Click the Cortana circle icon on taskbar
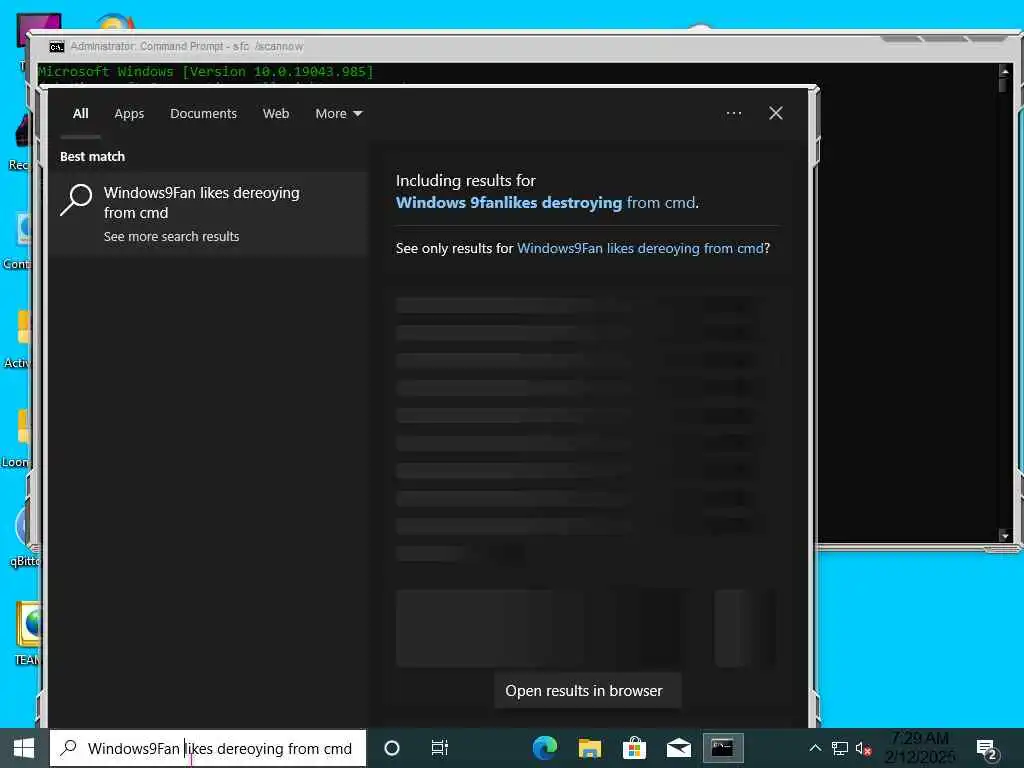The width and height of the screenshot is (1024, 768). (x=392, y=748)
